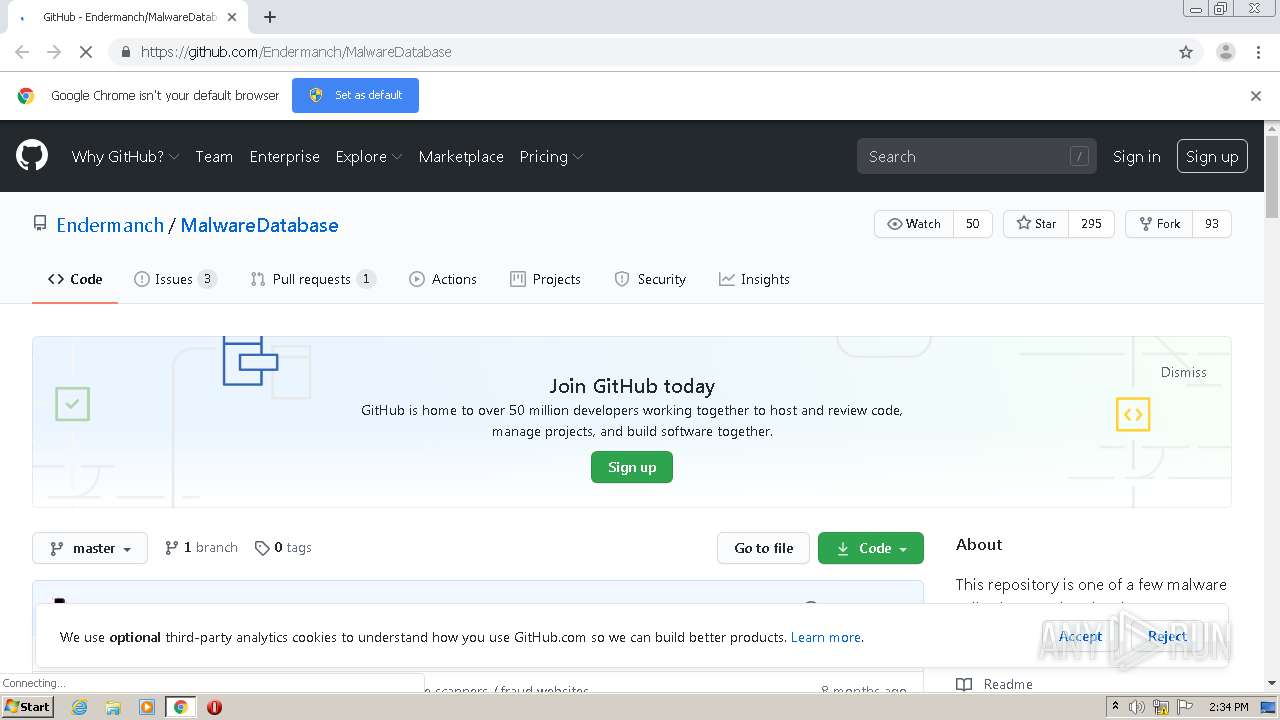Expand the green Code download dropdown
The height and width of the screenshot is (720, 1280).
pos(870,548)
